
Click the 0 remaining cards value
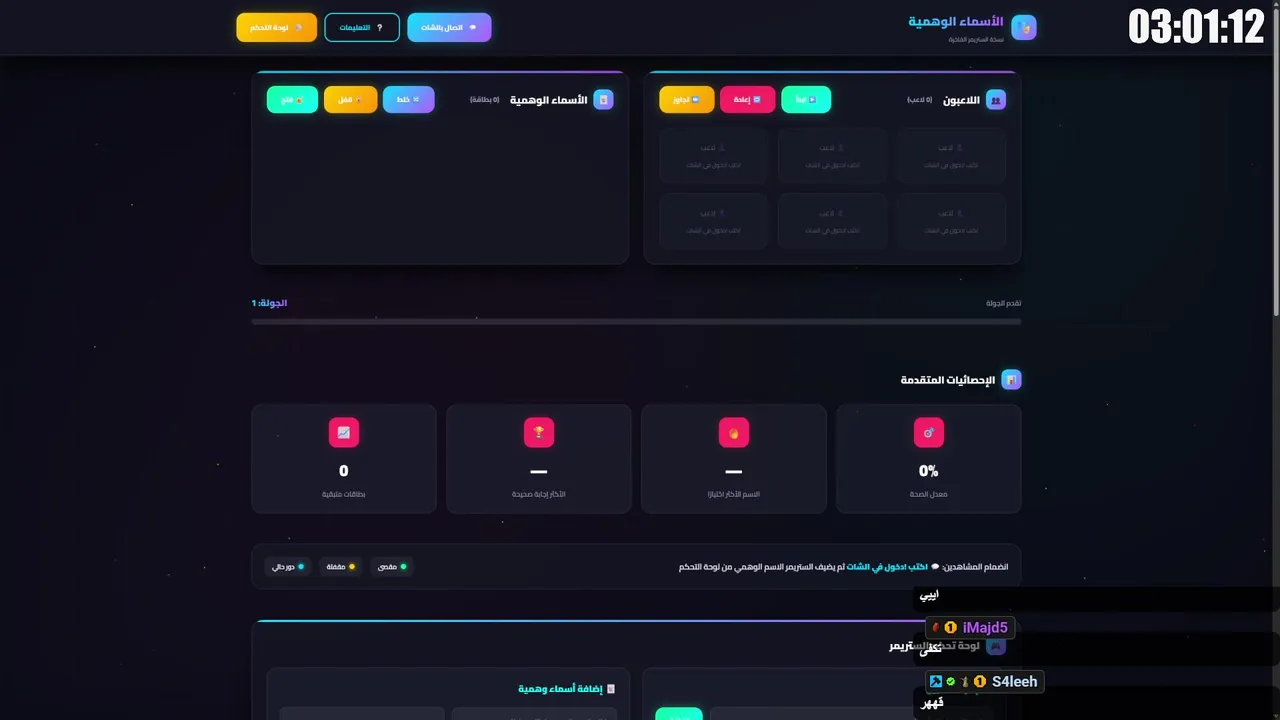coord(344,471)
